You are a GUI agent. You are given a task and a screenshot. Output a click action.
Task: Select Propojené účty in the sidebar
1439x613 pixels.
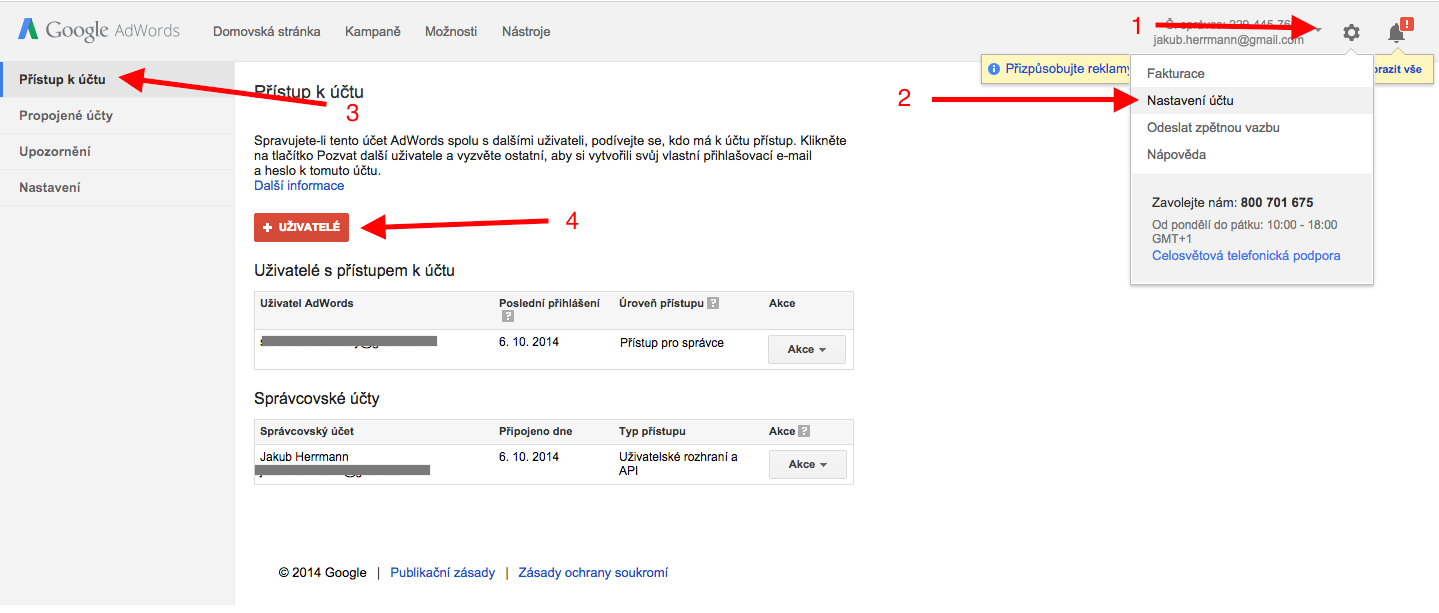tap(117, 115)
